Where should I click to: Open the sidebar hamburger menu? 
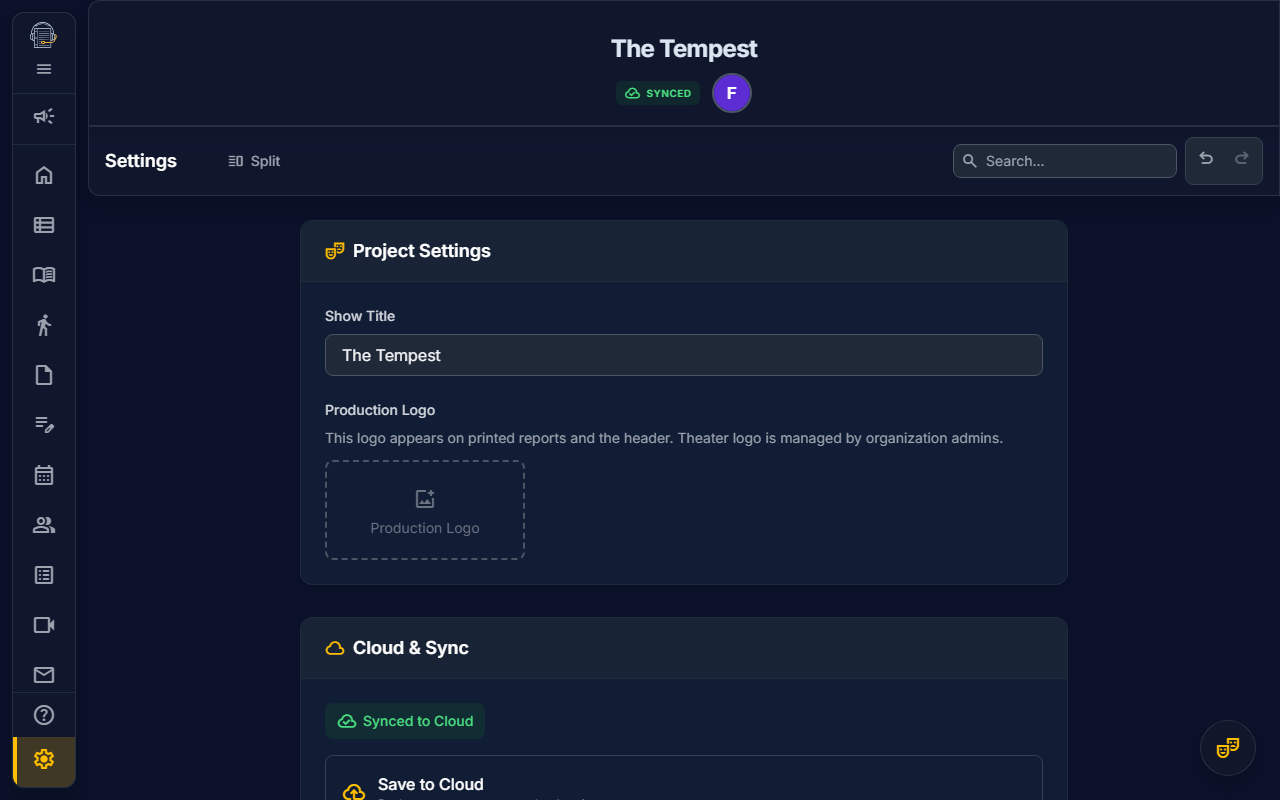point(43,69)
